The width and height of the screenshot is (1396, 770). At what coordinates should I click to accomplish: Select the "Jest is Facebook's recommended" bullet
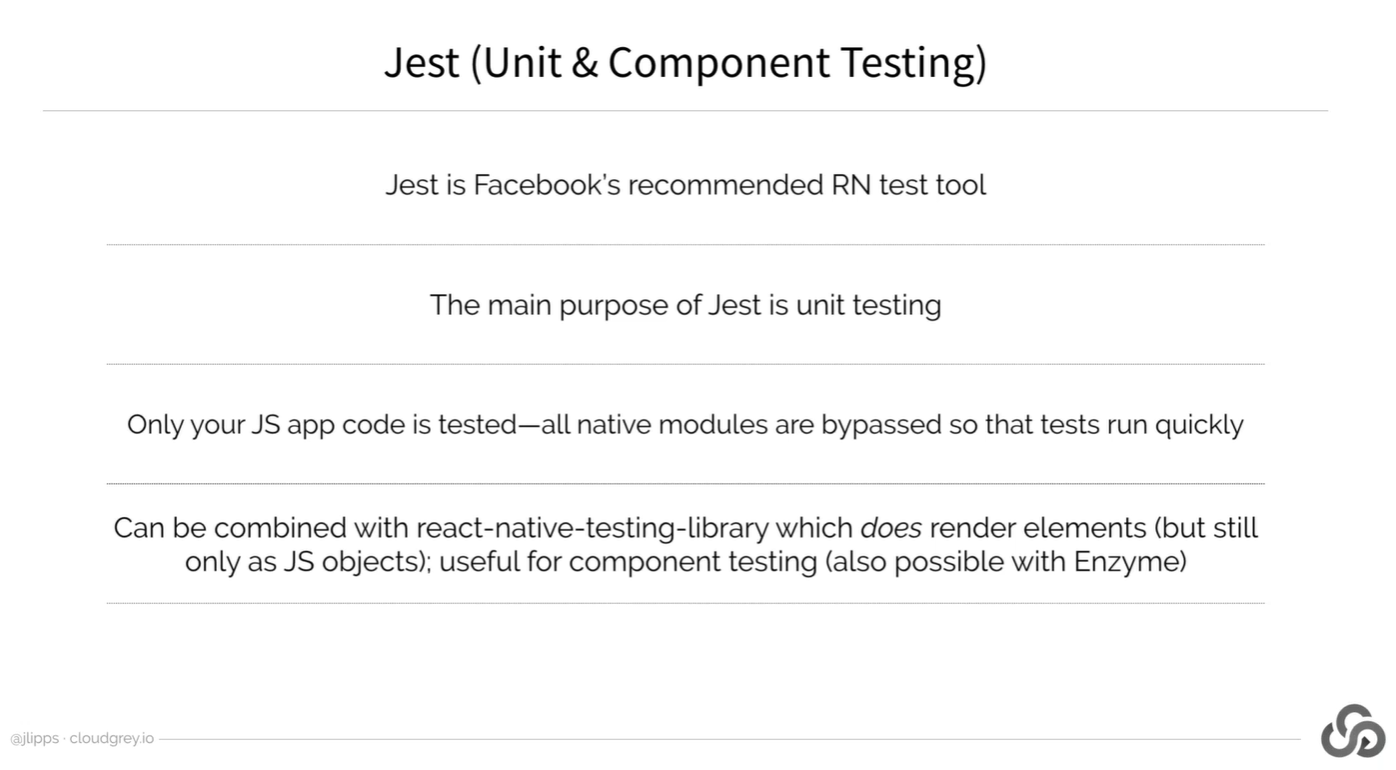(x=685, y=185)
